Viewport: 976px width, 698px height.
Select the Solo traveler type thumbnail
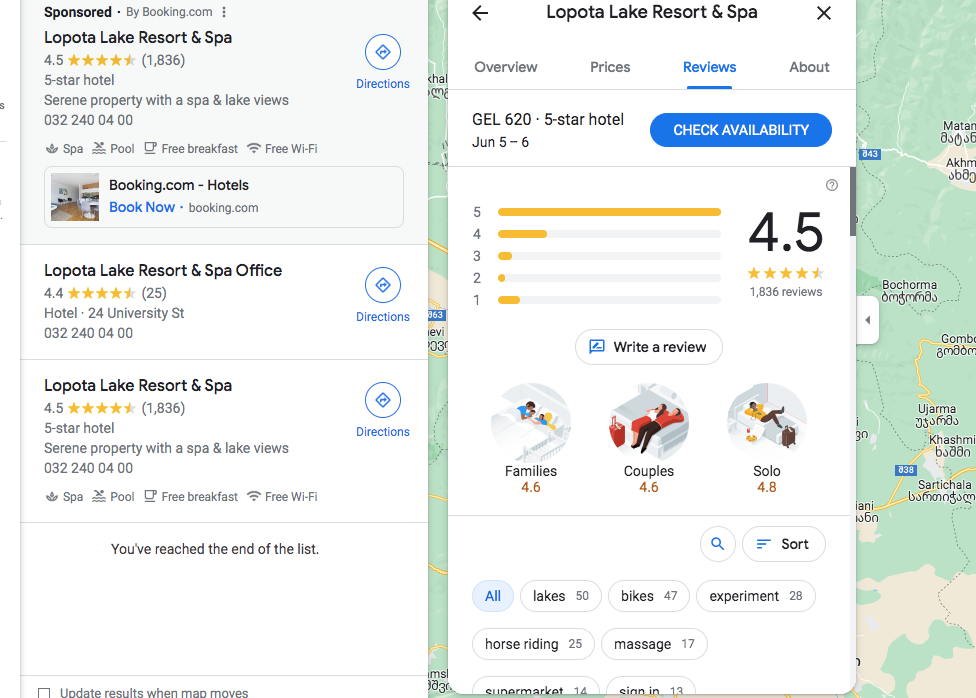point(767,423)
